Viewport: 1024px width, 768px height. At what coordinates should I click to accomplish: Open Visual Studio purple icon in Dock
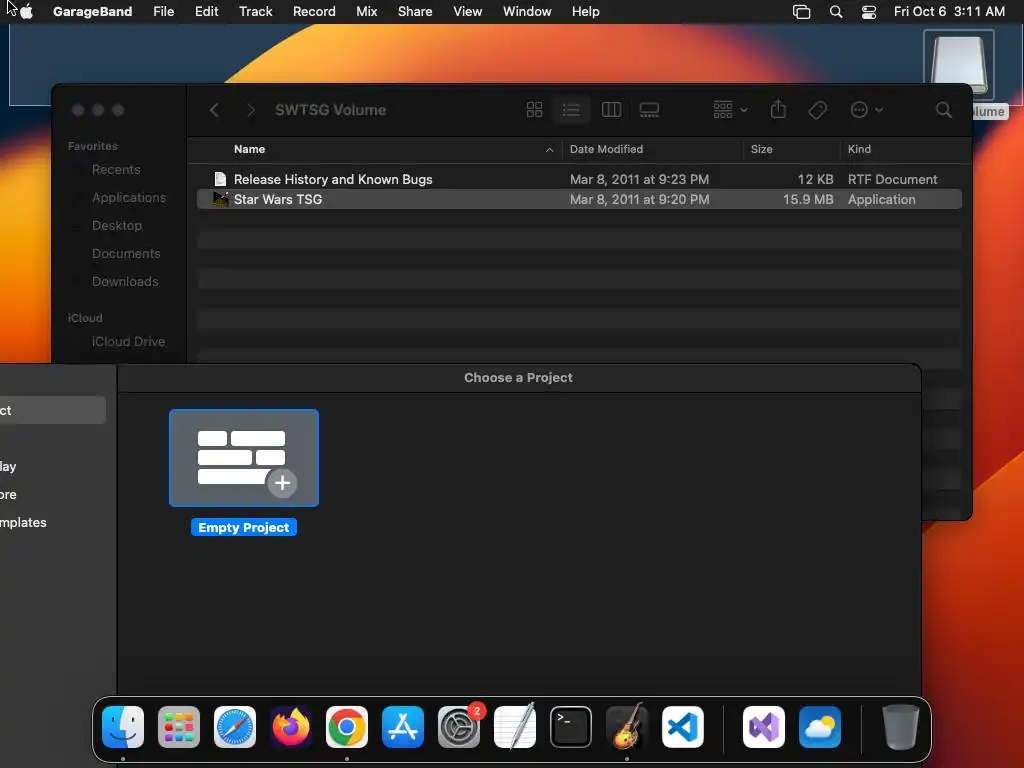(763, 727)
